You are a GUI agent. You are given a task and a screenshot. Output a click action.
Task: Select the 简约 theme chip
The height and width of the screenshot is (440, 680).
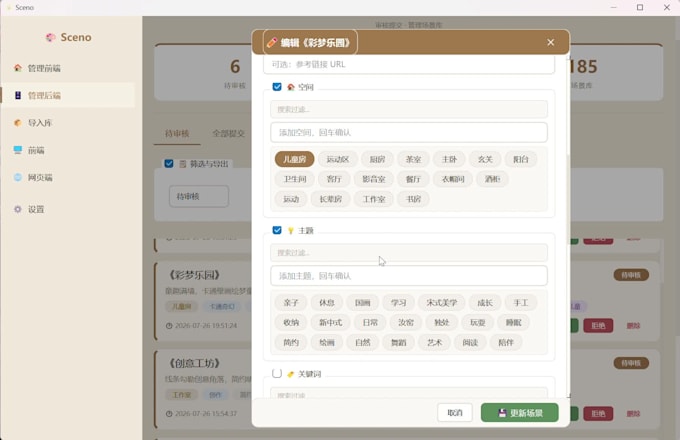(x=291, y=342)
